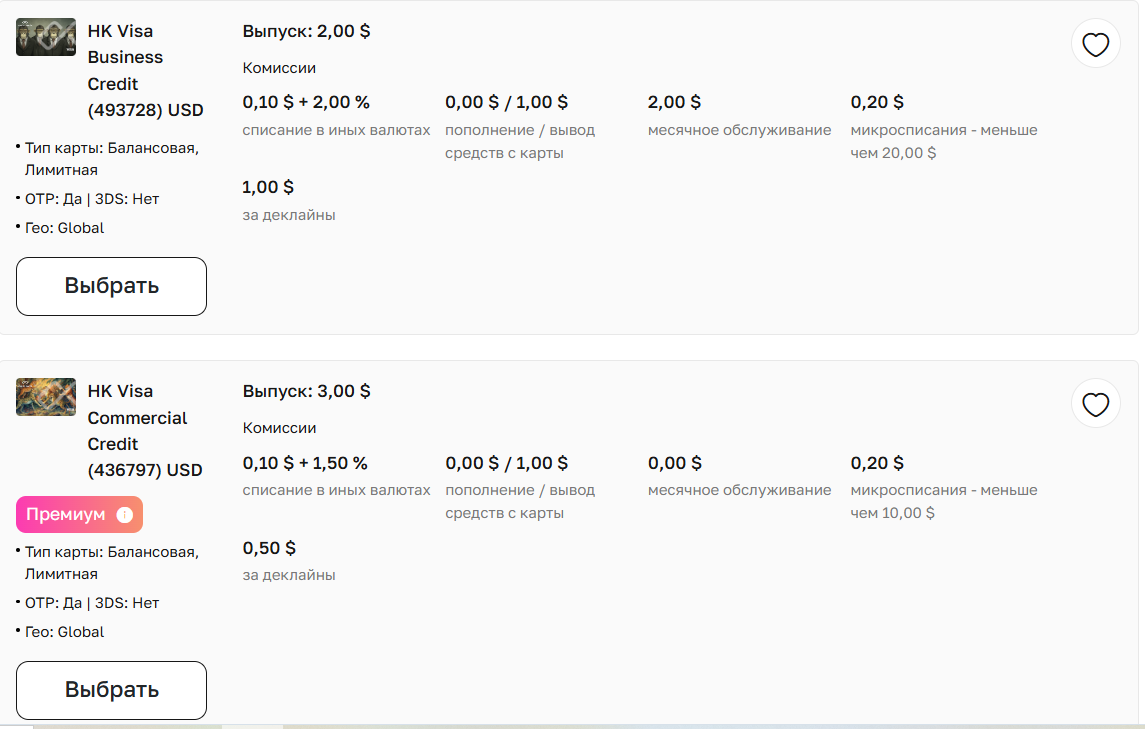The width and height of the screenshot is (1145, 729).
Task: Favorite the HK Visa Business Credit card
Action: click(x=1095, y=44)
